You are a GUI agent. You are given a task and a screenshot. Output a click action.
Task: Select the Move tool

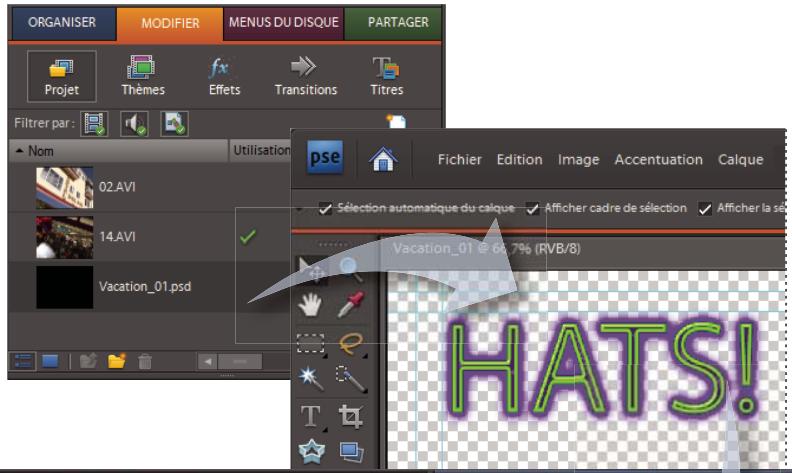tap(311, 271)
